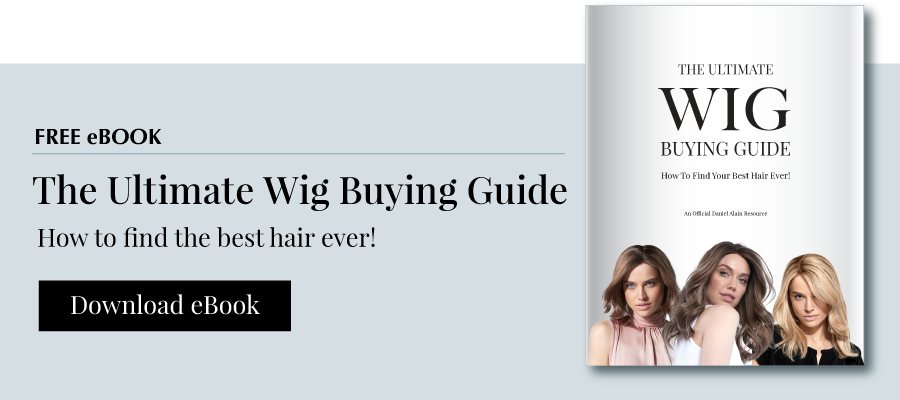The image size is (900, 400).
Task: Click BUYING GUIDE text on the cover
Action: 725,149
